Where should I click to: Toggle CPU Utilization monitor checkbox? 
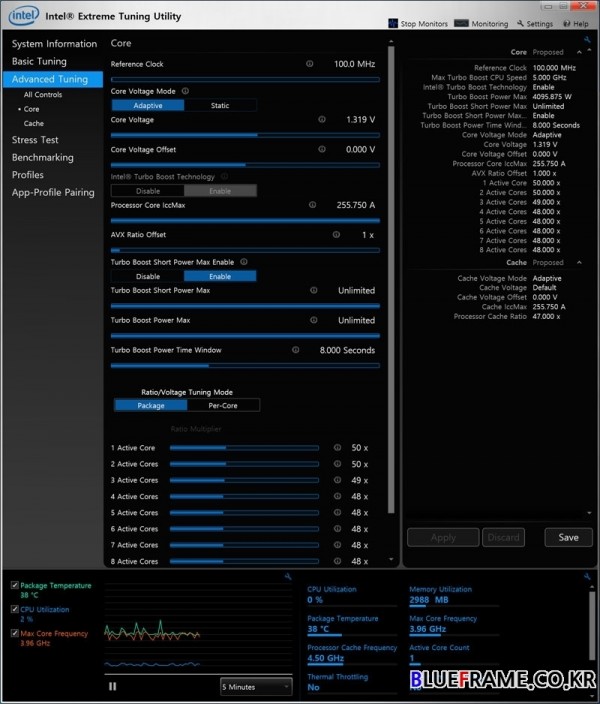(x=15, y=609)
